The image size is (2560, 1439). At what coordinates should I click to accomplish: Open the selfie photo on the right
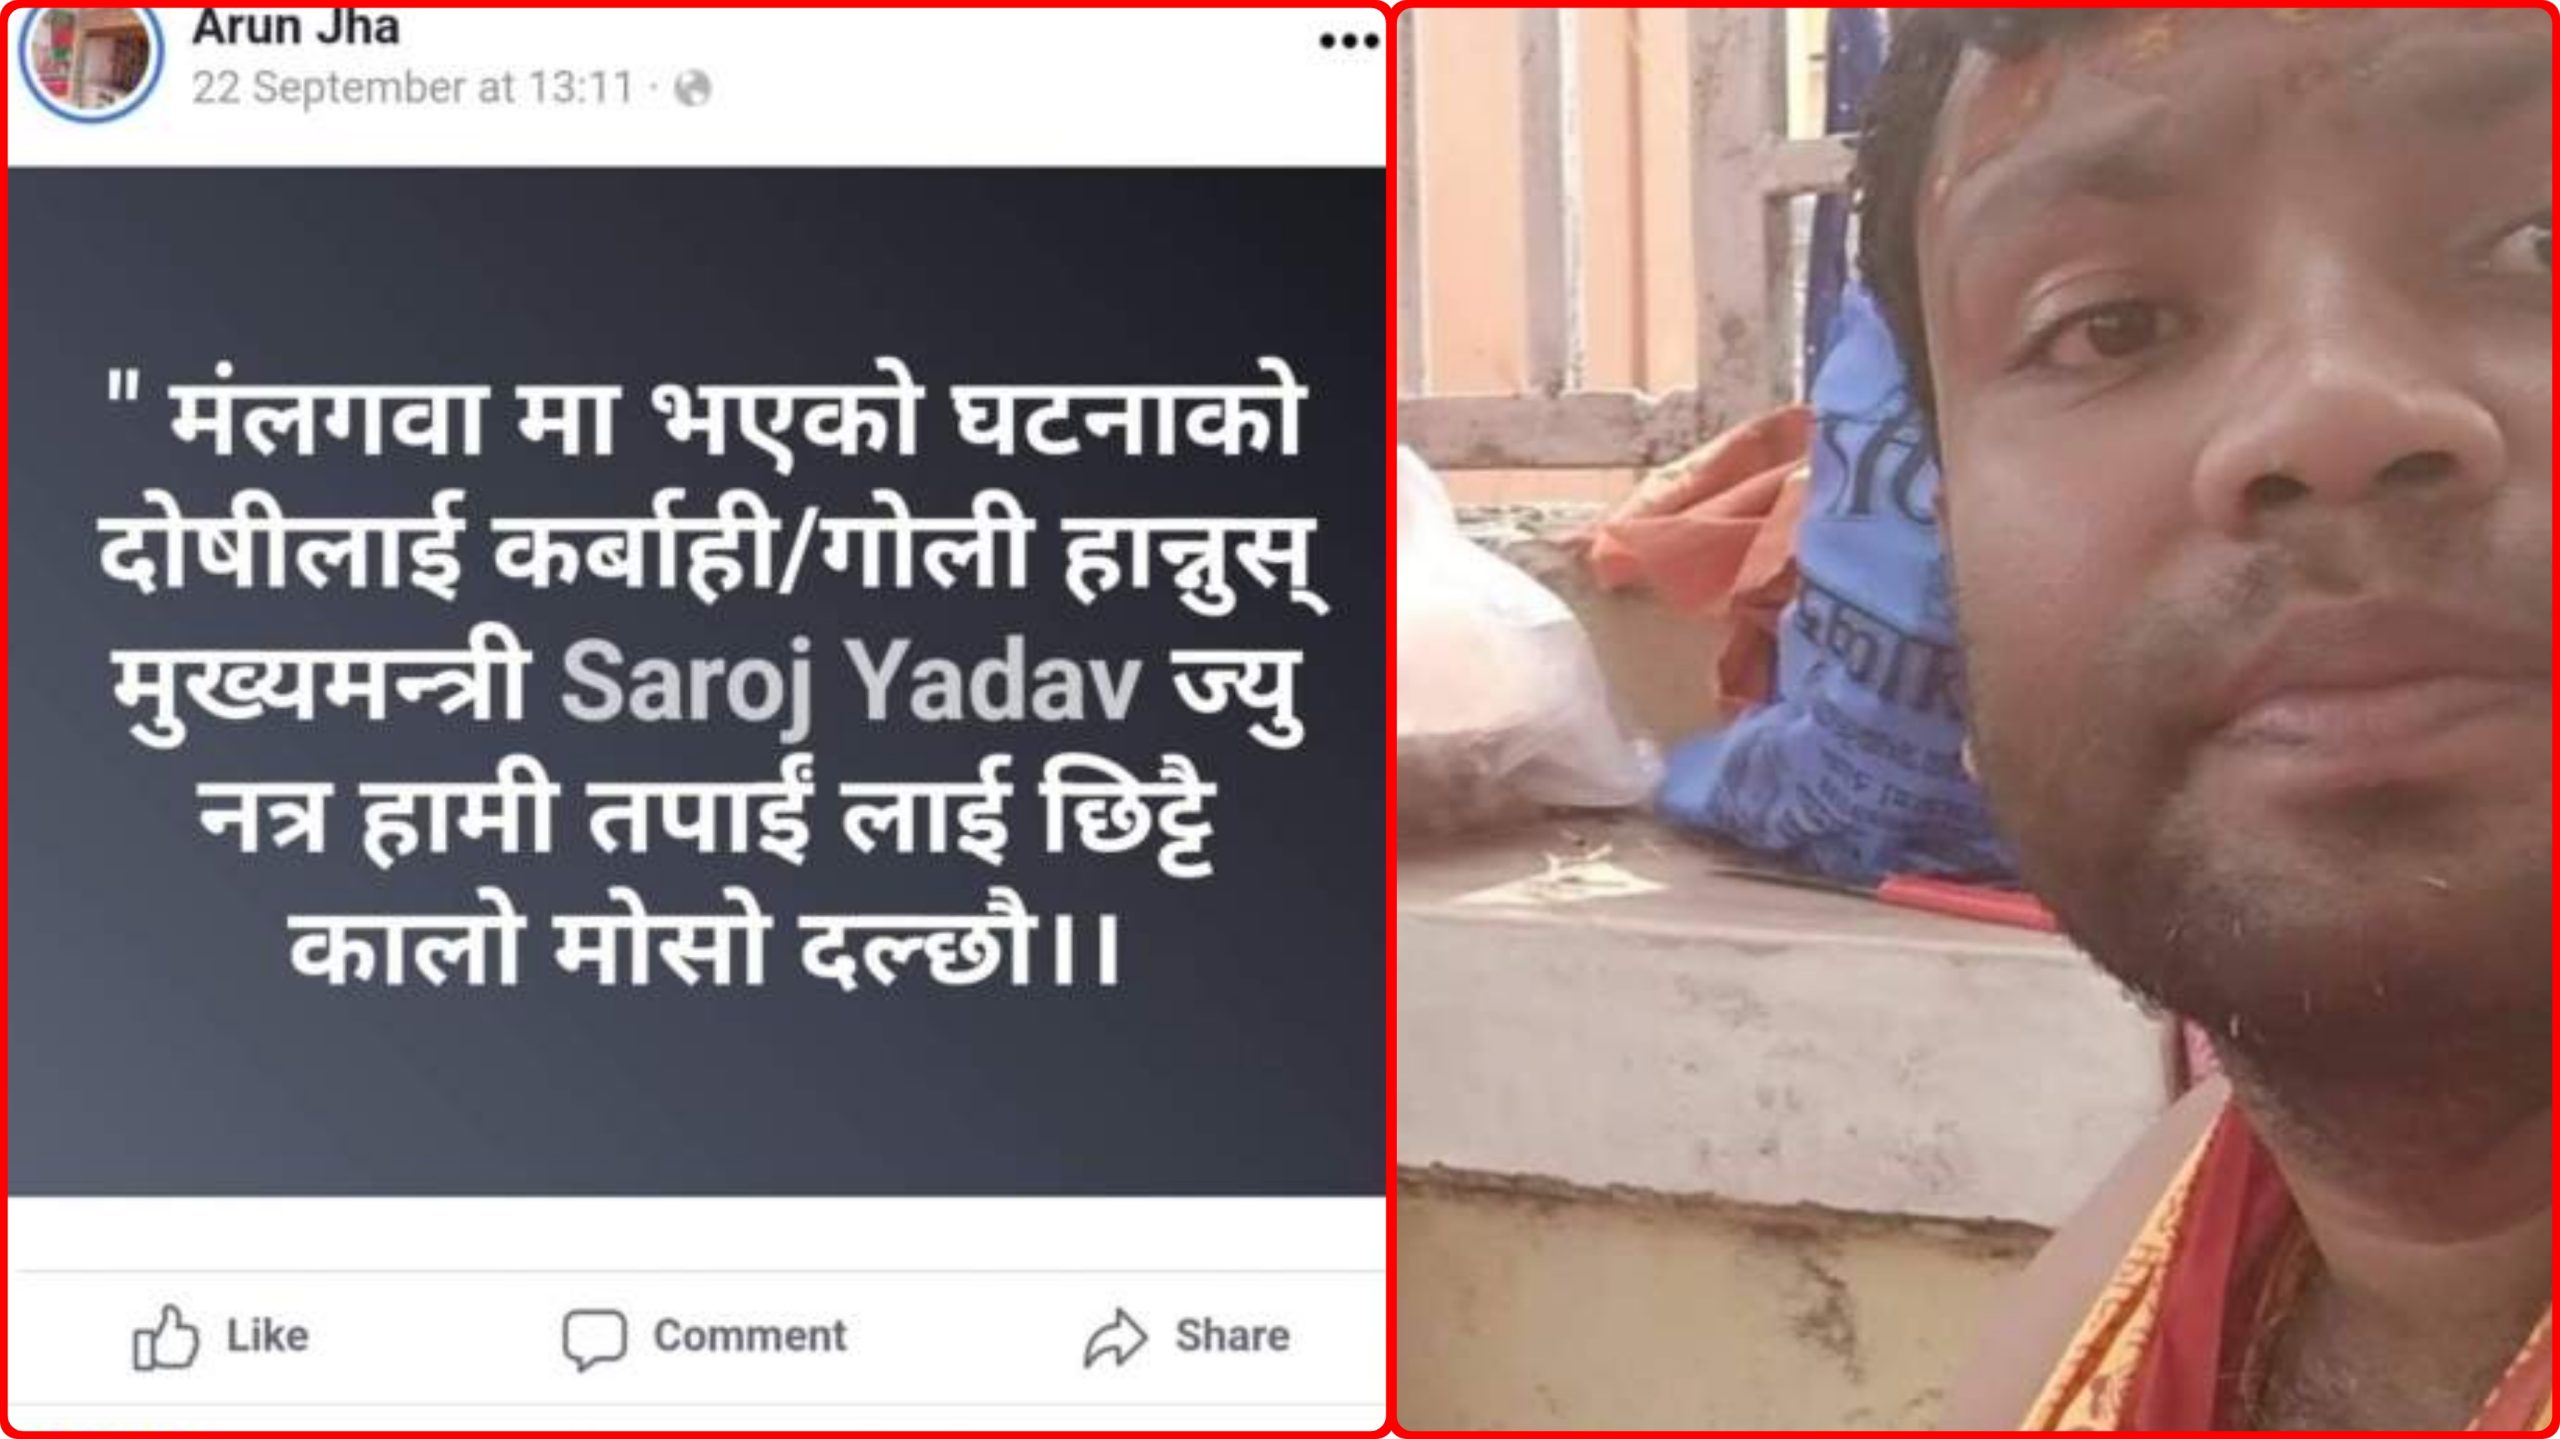1976,719
